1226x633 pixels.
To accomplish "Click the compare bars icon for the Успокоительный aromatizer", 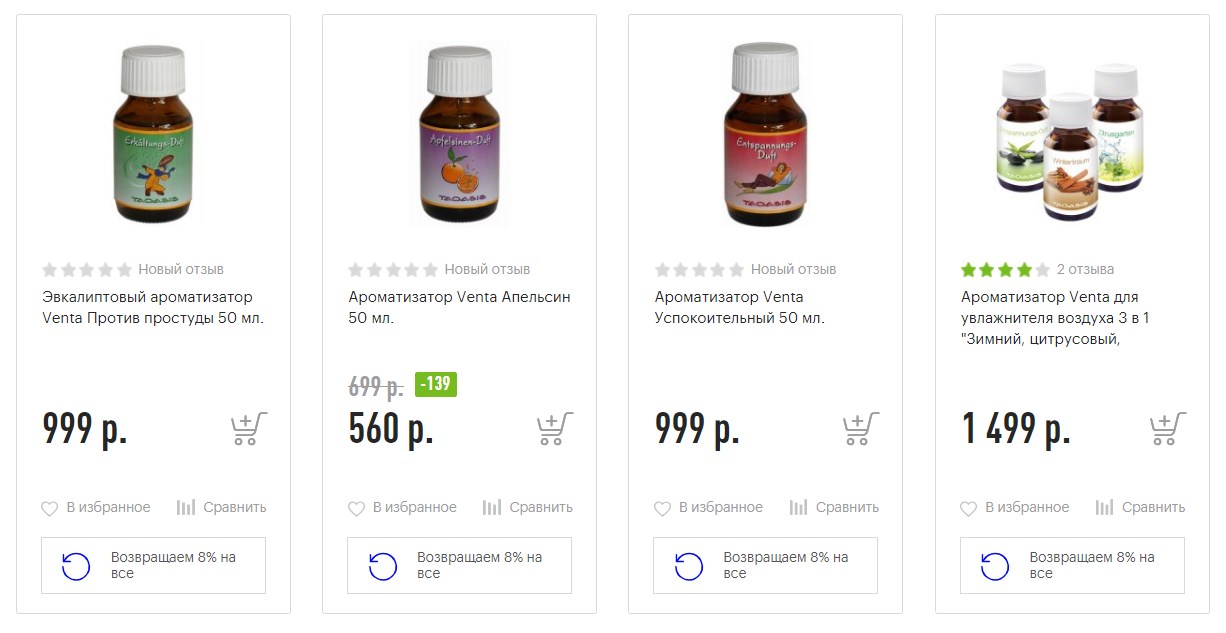I will click(x=798, y=507).
